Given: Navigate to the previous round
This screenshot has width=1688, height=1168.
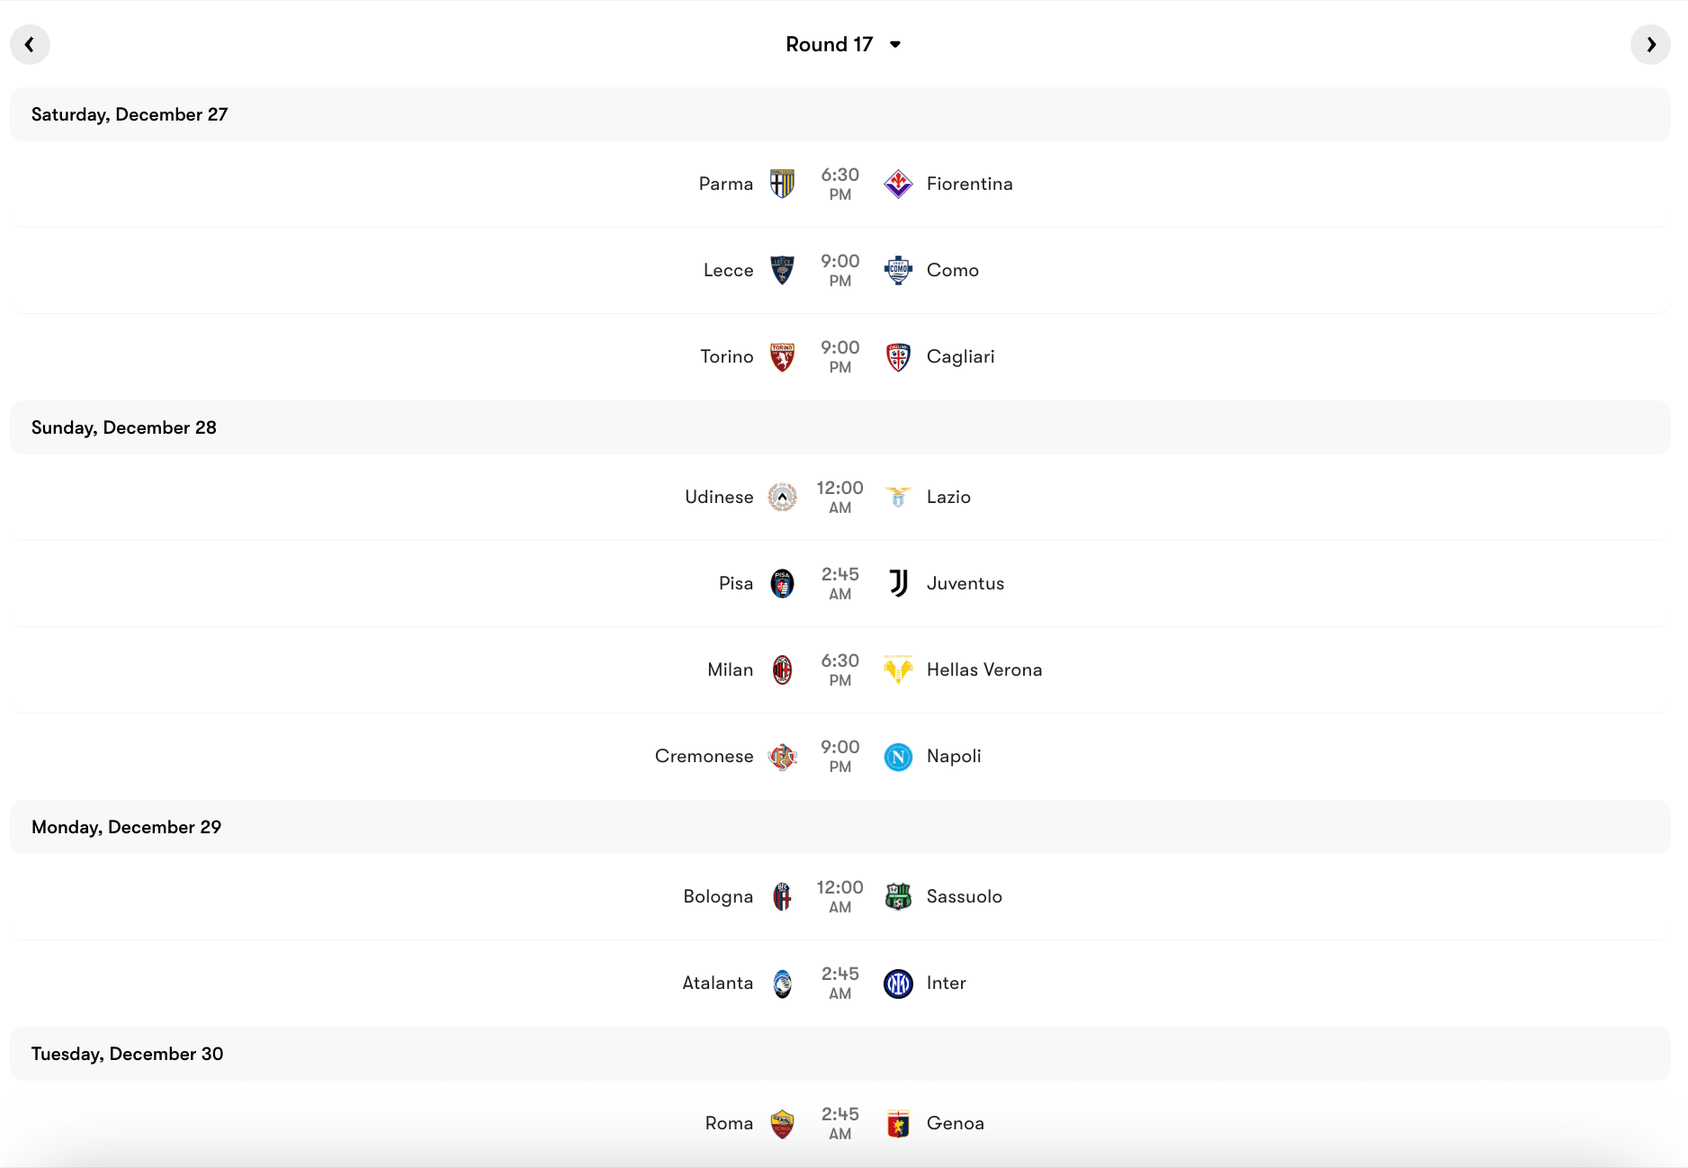Looking at the screenshot, I should [30, 44].
